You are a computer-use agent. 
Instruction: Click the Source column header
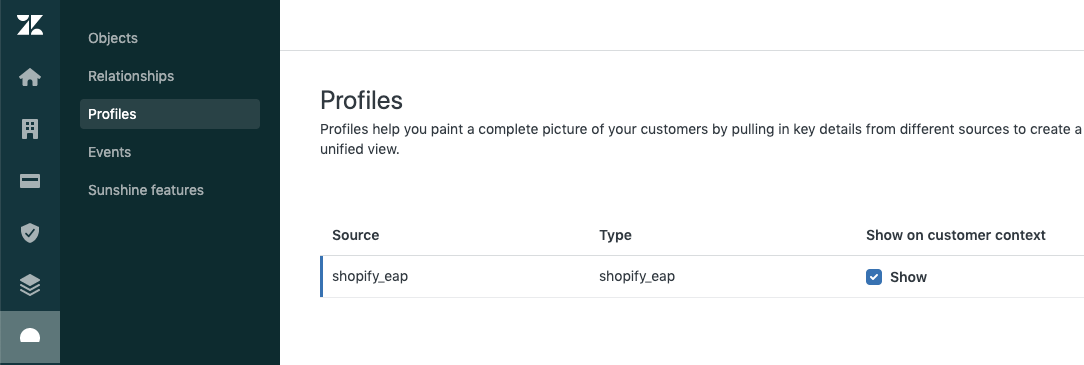pos(355,235)
